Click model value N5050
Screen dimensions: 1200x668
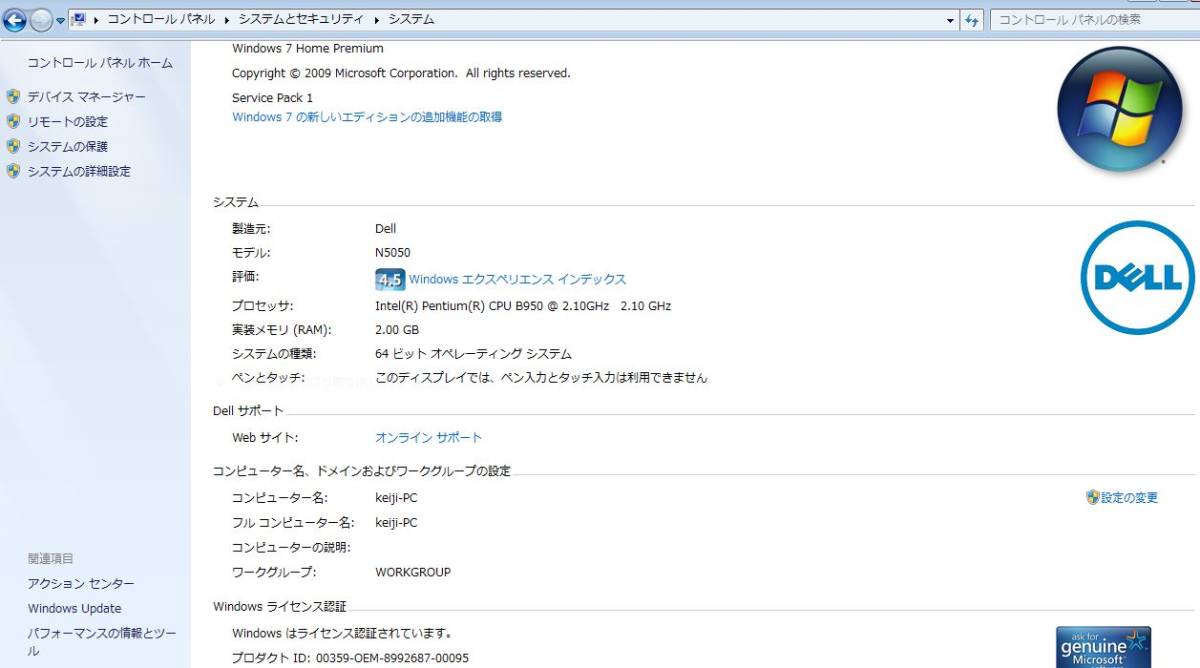tap(392, 253)
